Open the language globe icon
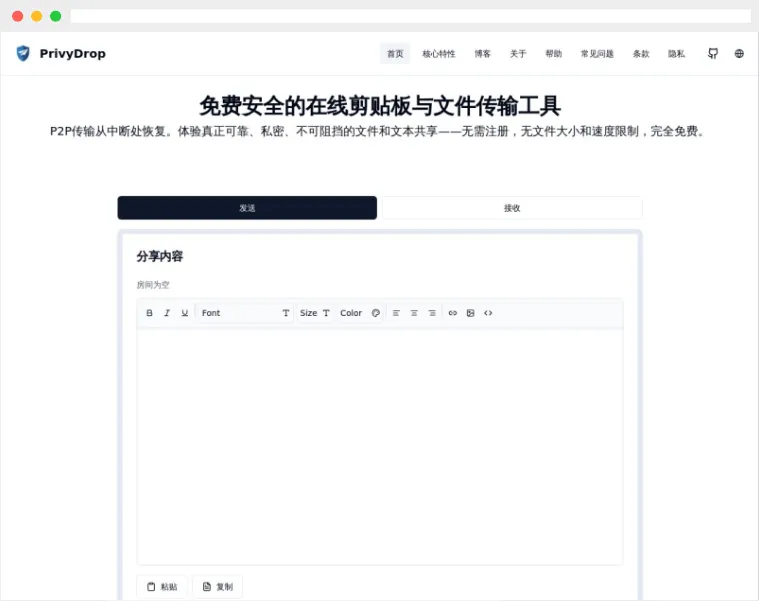Screen dimensions: 759x601 point(739,54)
